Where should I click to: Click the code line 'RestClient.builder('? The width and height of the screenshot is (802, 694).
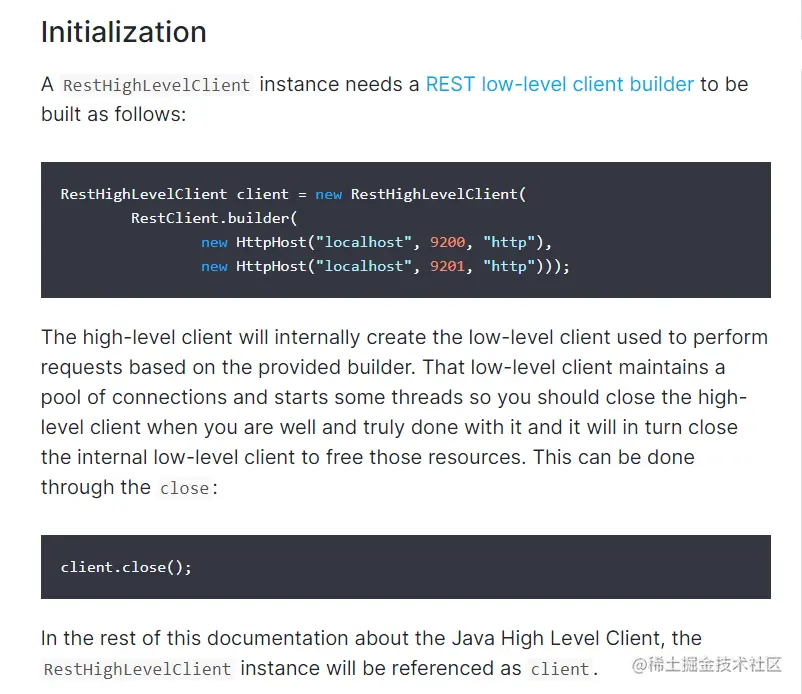coord(214,218)
